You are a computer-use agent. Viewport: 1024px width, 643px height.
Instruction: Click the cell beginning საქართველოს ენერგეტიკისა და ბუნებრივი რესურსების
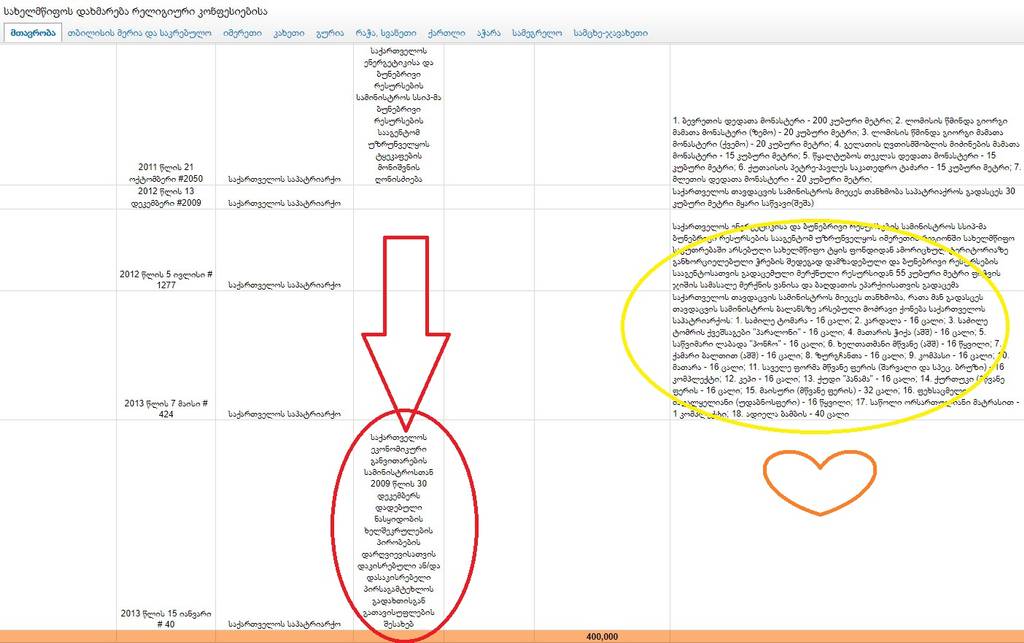[398, 115]
